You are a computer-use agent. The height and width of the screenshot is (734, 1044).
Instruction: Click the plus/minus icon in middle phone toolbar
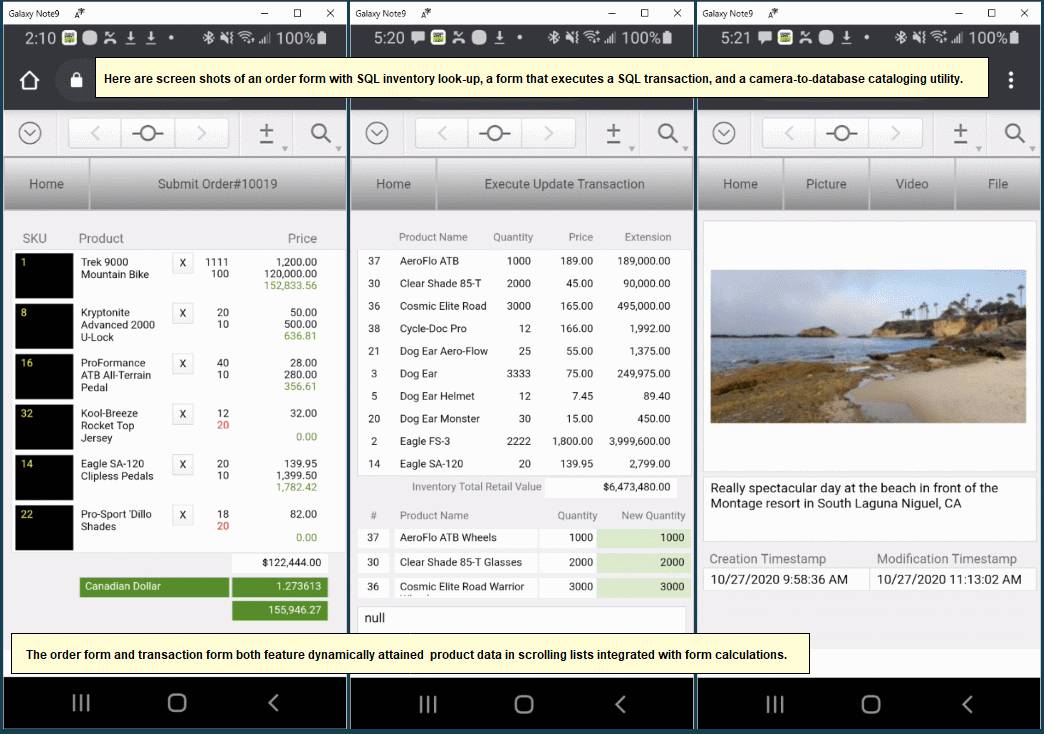[614, 134]
